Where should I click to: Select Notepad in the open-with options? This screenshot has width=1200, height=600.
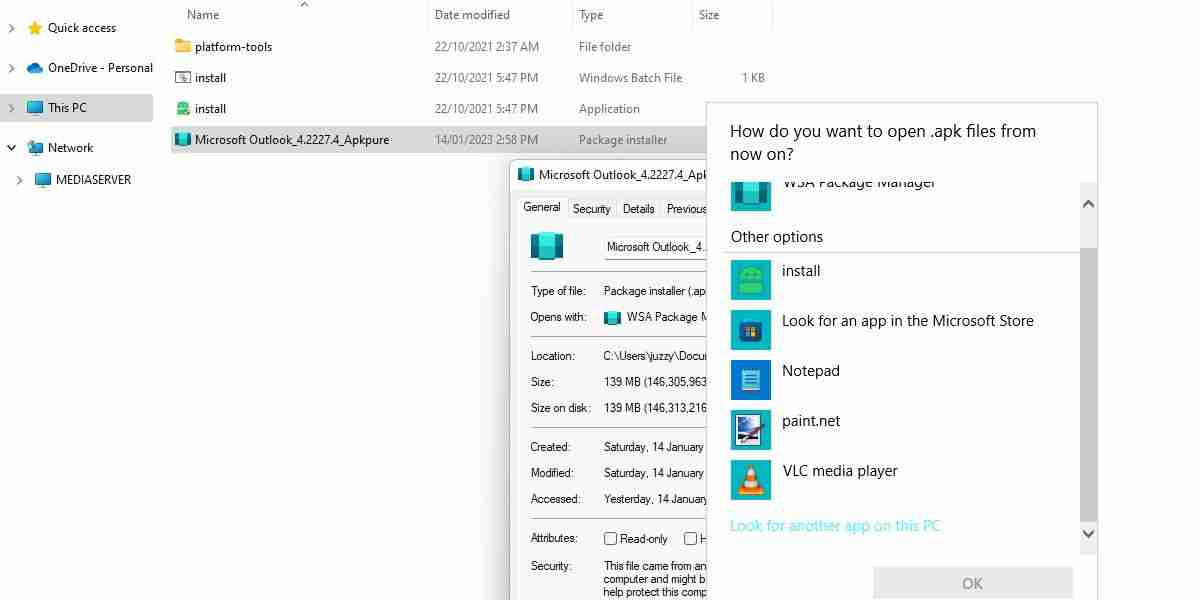coord(810,370)
